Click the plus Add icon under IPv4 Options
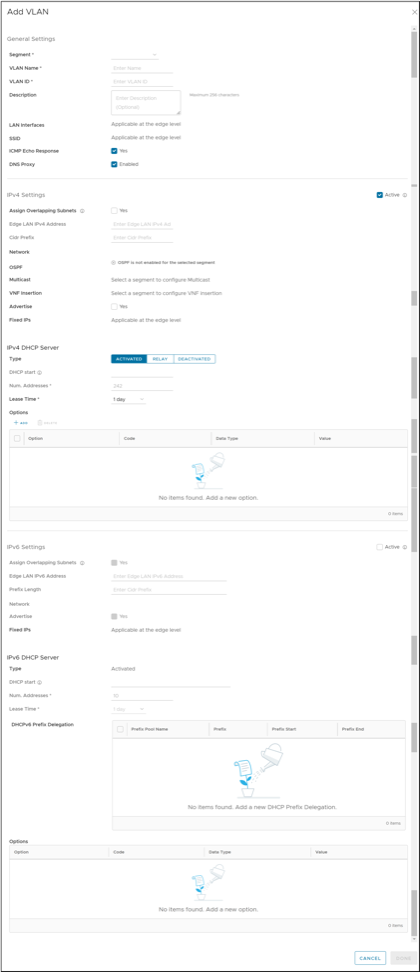 pyautogui.click(x=15, y=422)
